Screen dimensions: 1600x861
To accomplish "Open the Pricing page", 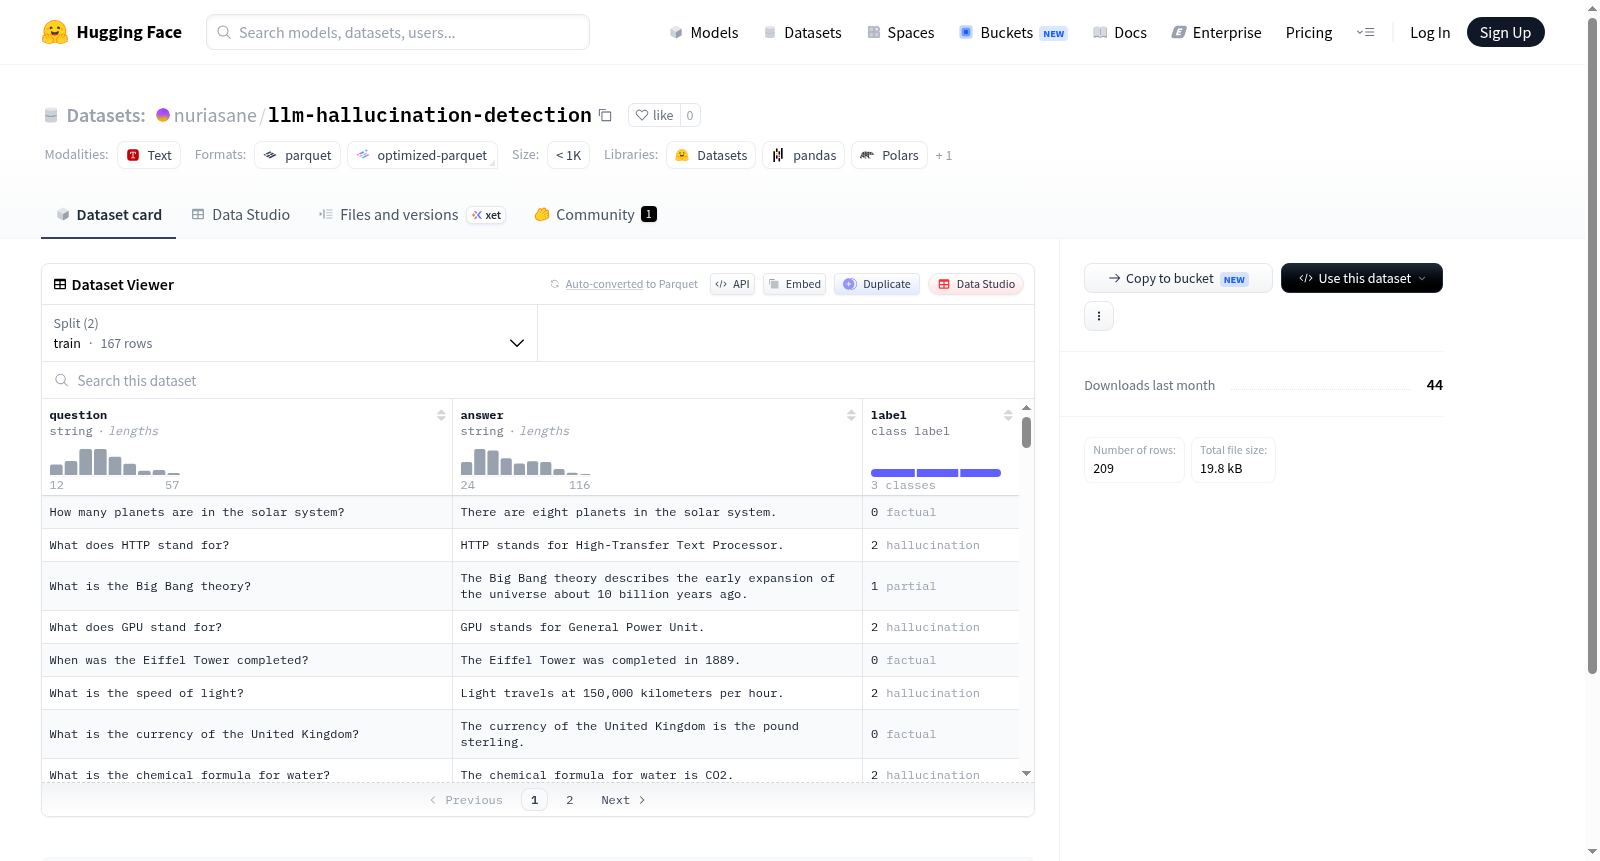I will pos(1309,32).
